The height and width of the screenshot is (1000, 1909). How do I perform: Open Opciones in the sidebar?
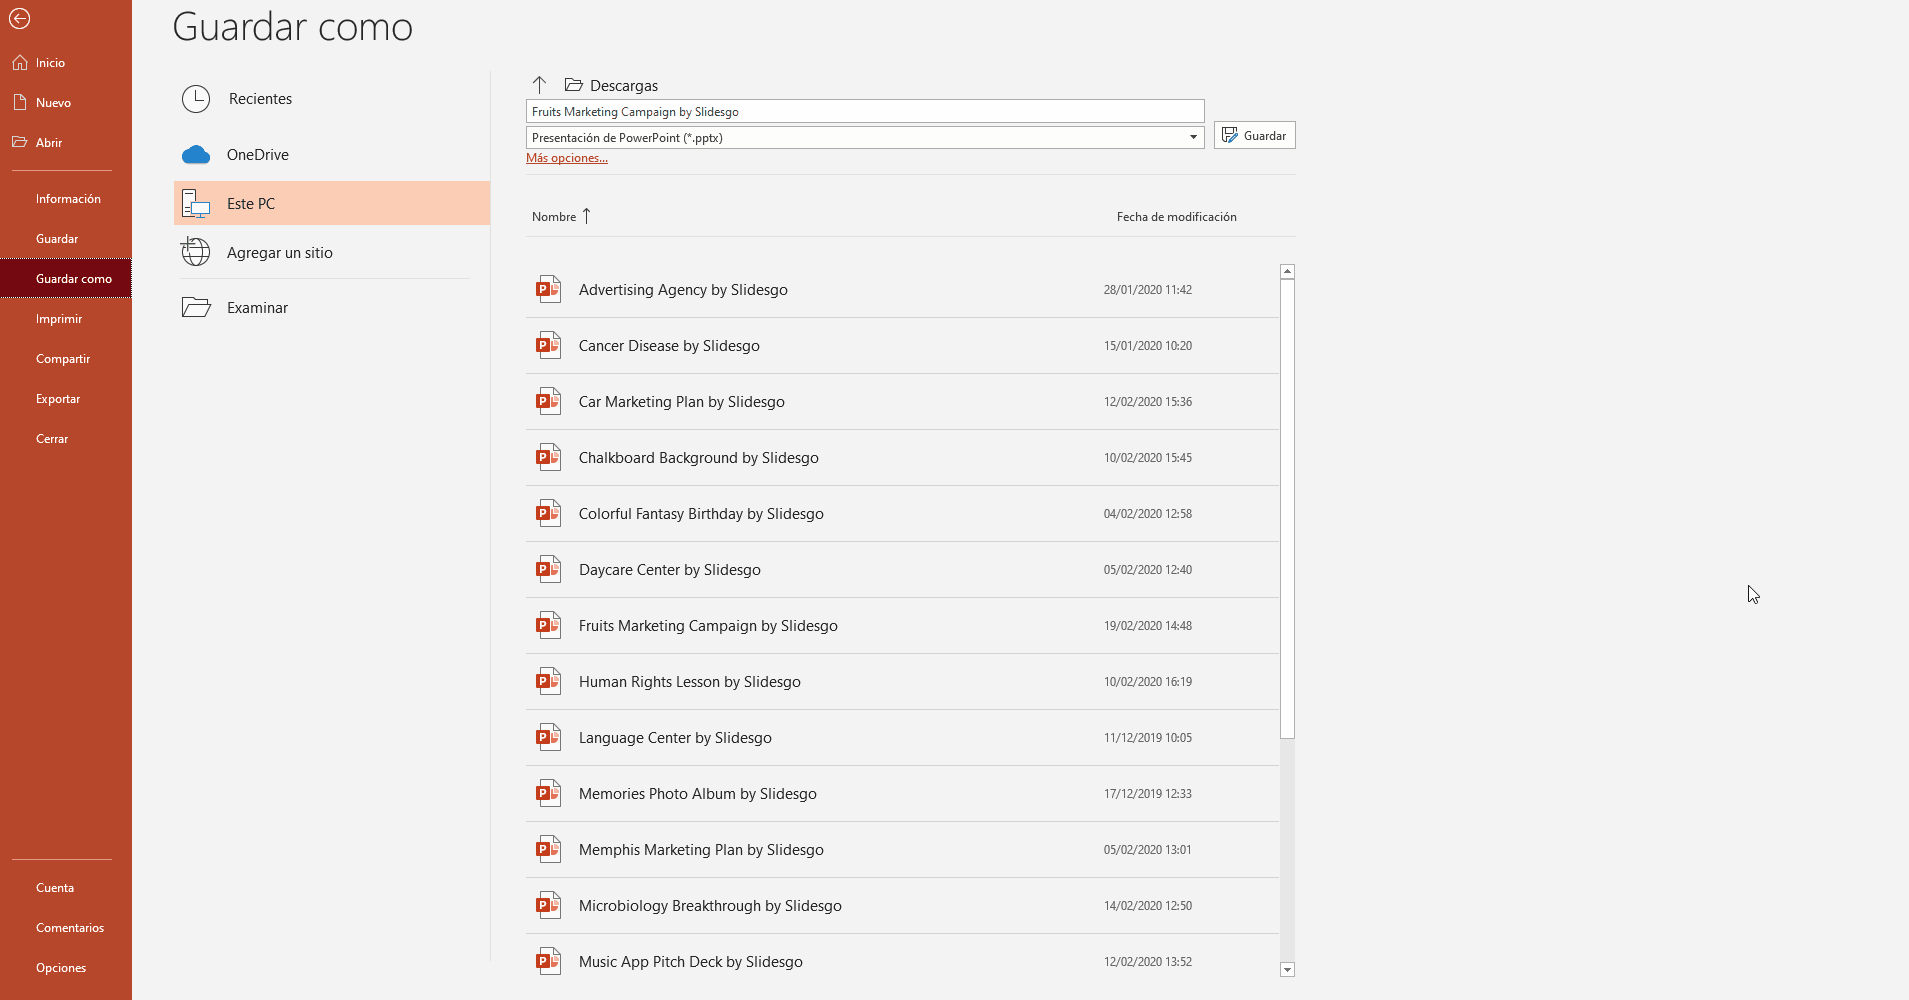(66, 968)
